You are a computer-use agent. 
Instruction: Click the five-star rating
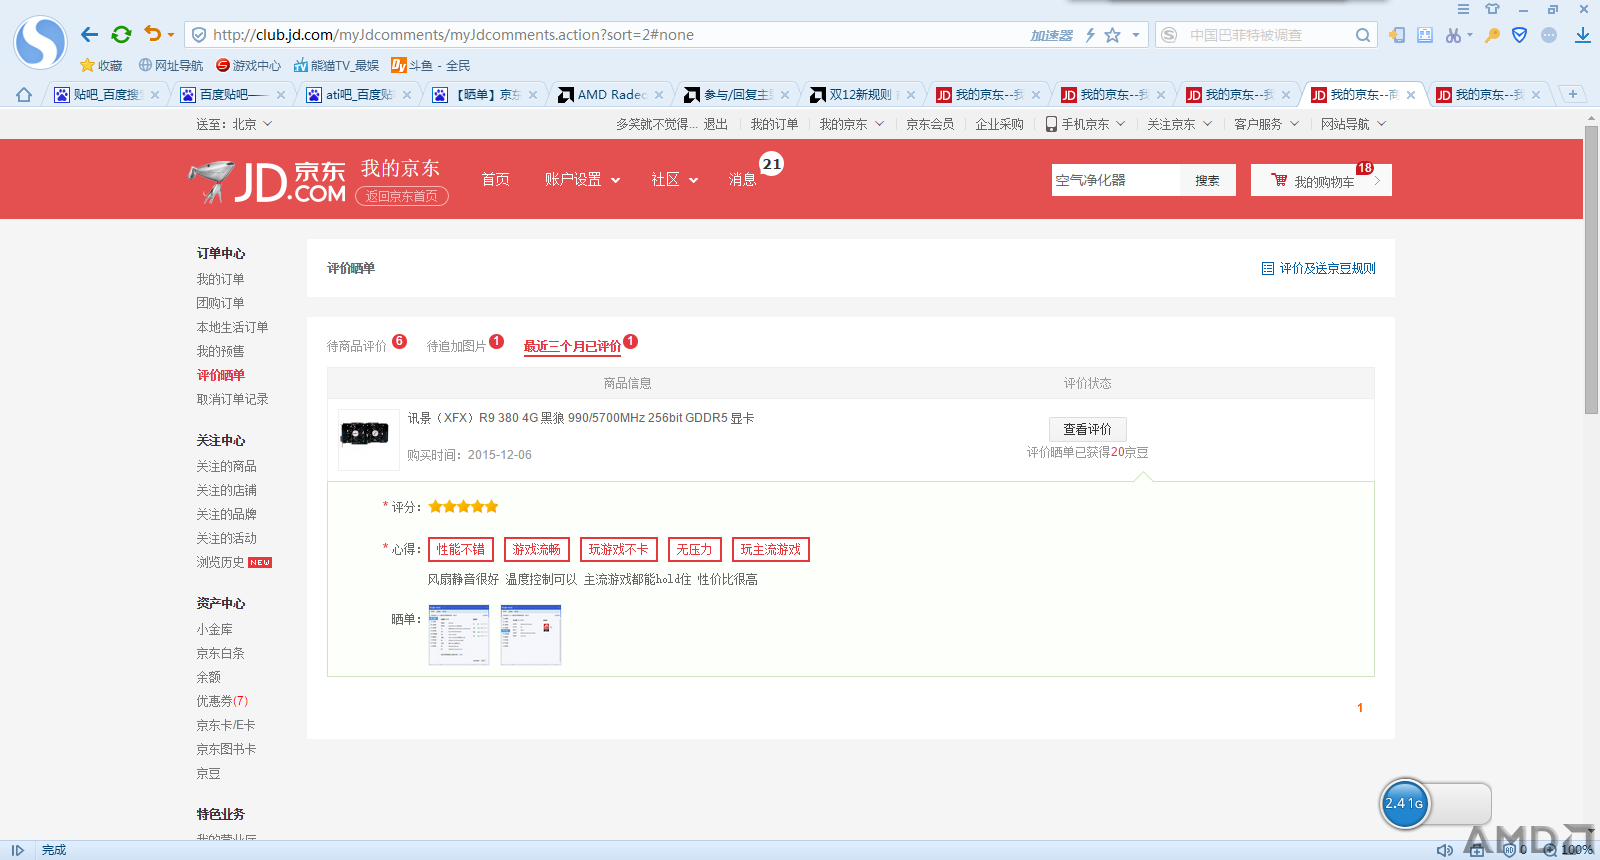click(463, 507)
